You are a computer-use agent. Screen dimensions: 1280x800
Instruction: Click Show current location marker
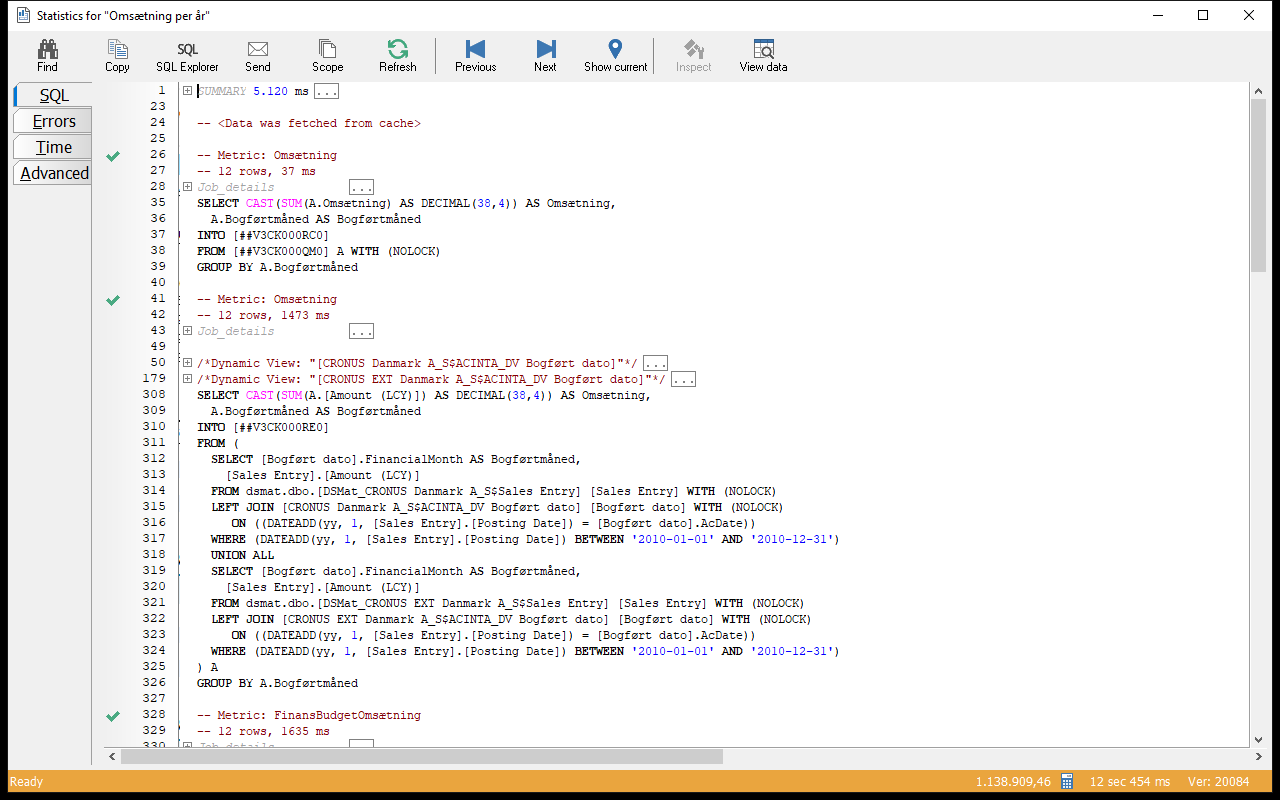pyautogui.click(x=616, y=56)
